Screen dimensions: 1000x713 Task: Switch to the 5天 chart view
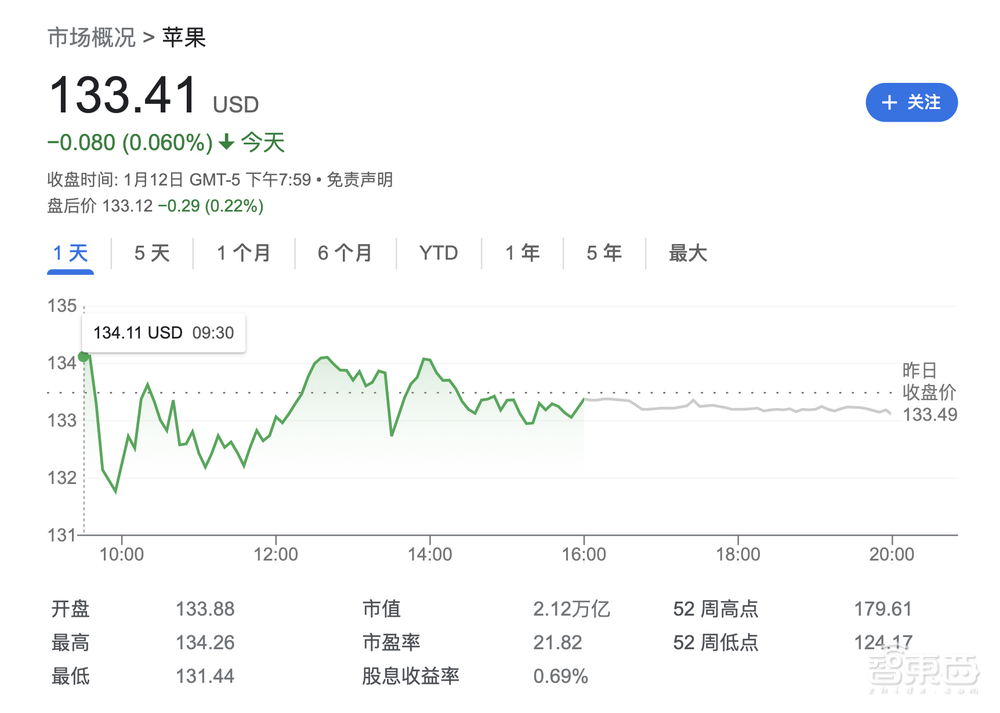pos(151,254)
